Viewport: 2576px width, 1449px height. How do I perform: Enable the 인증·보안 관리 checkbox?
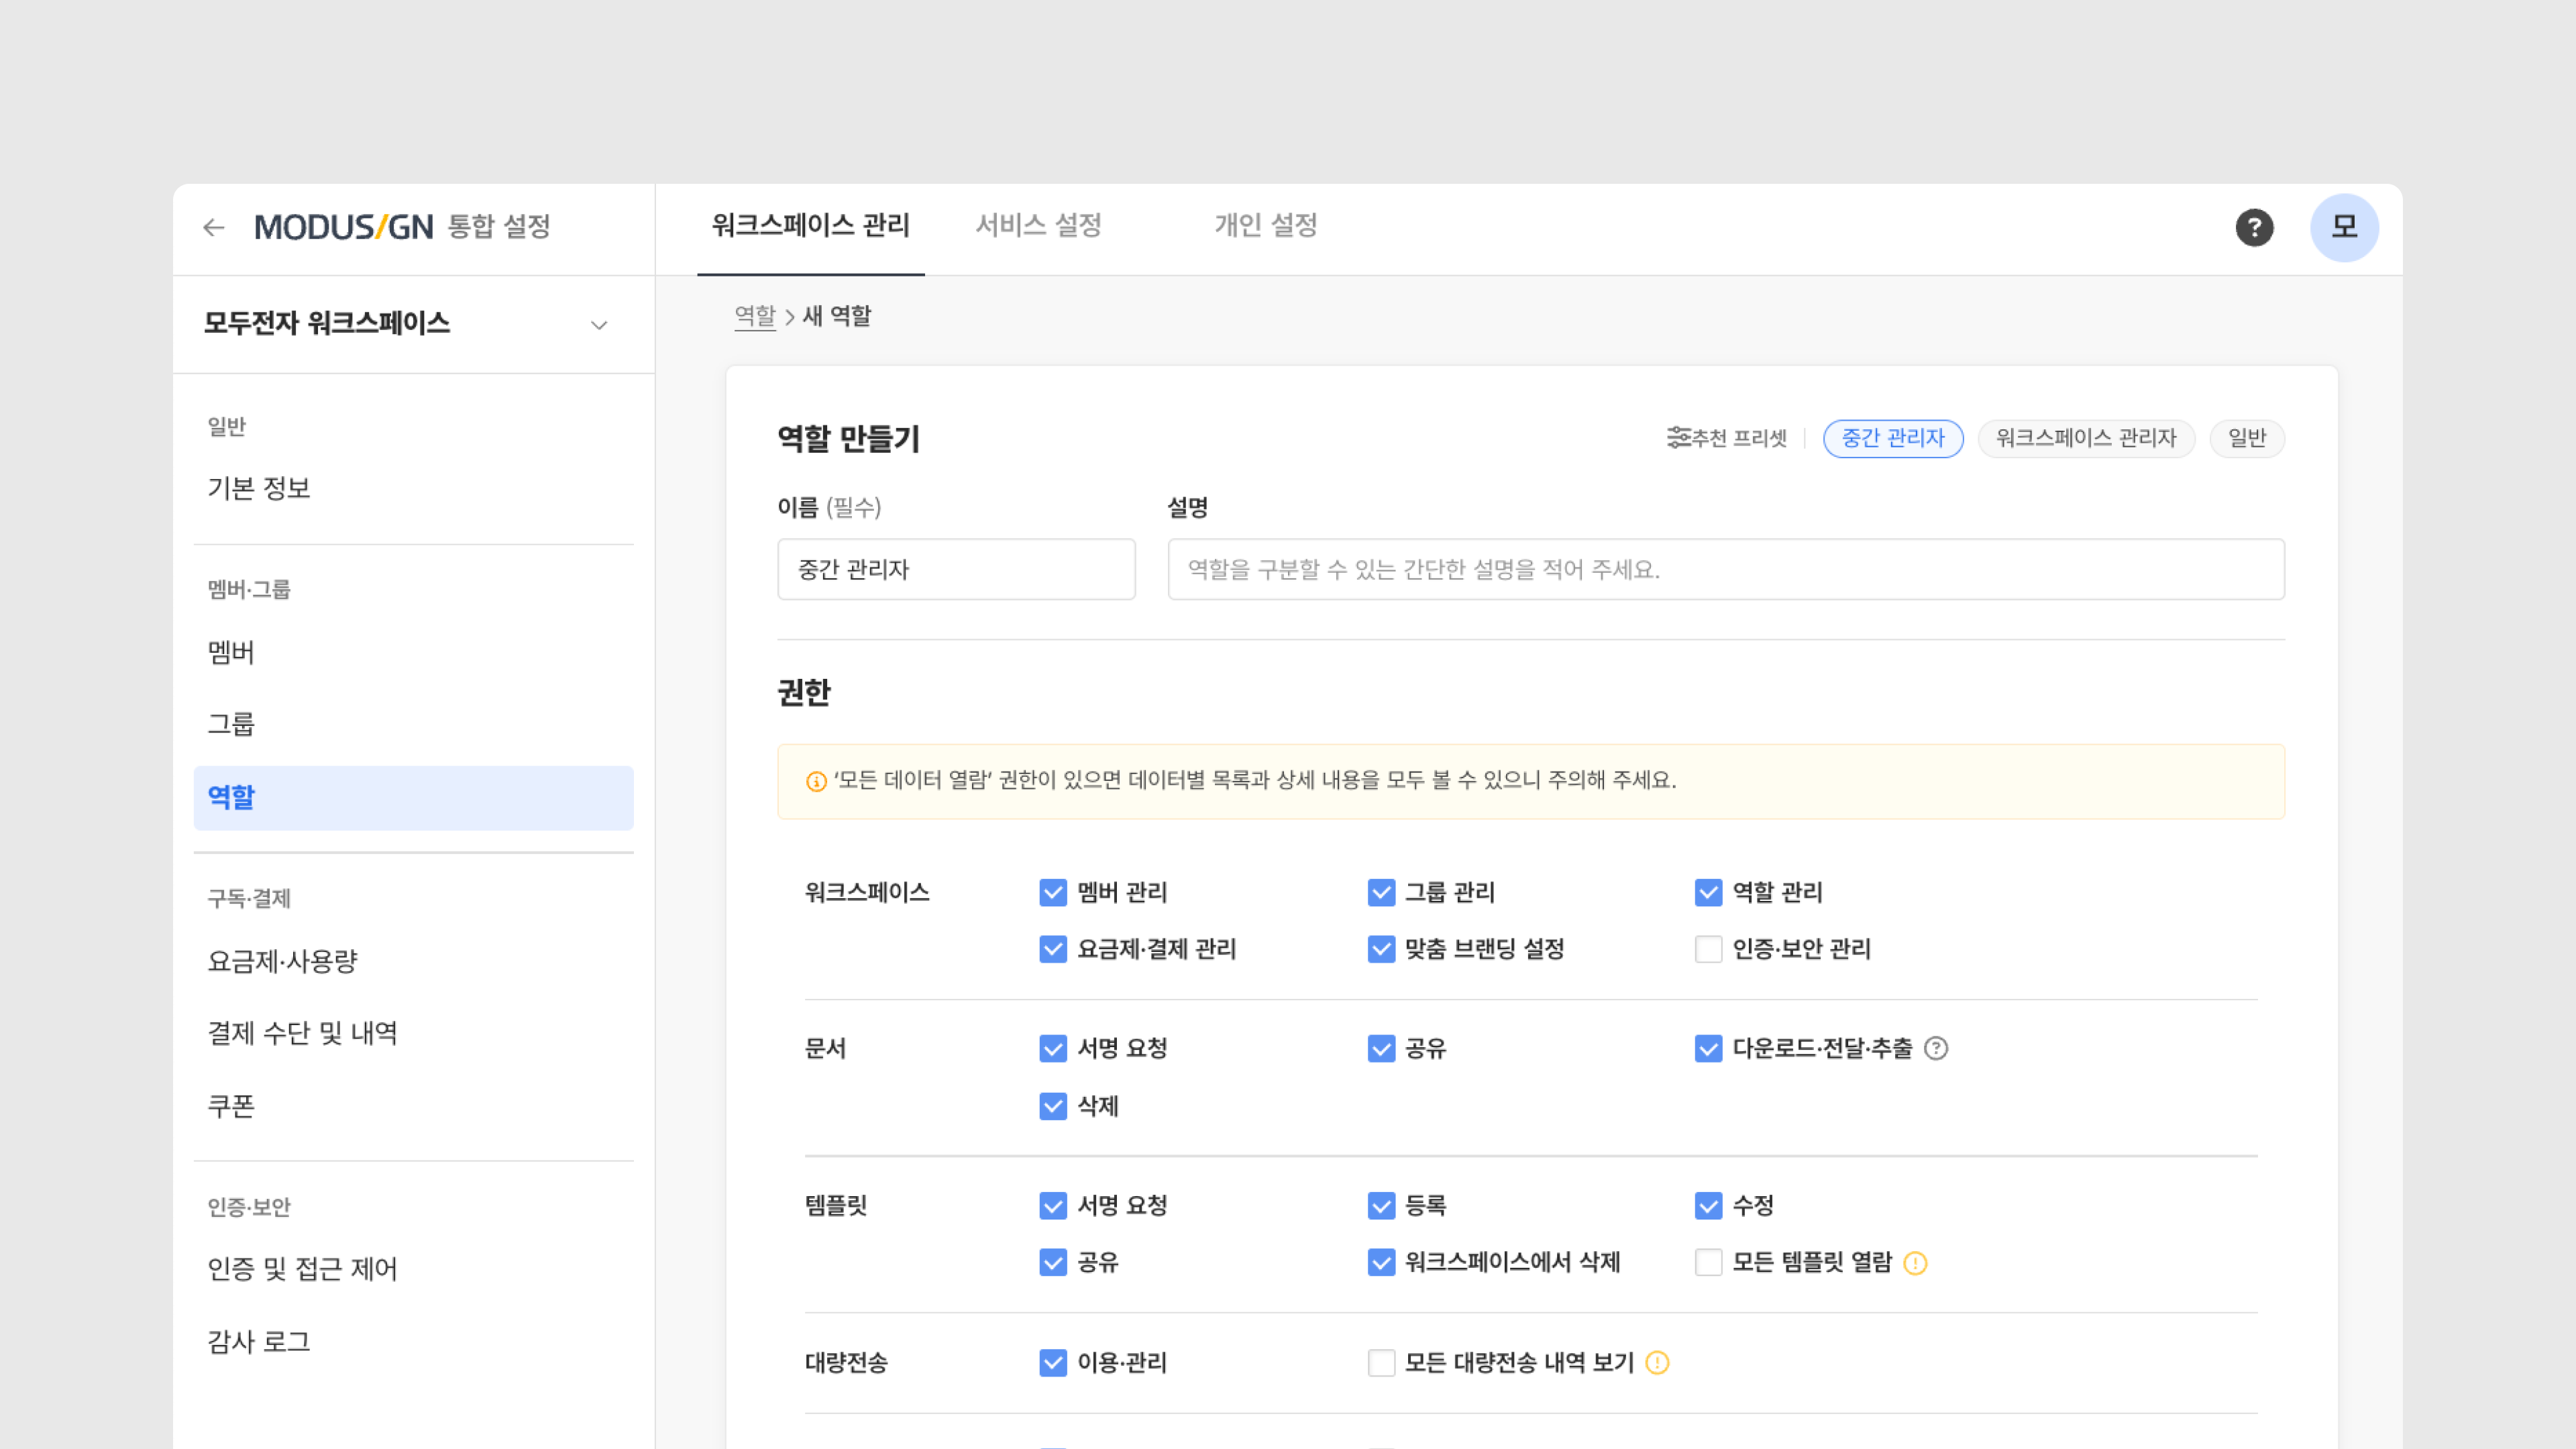click(x=1708, y=949)
